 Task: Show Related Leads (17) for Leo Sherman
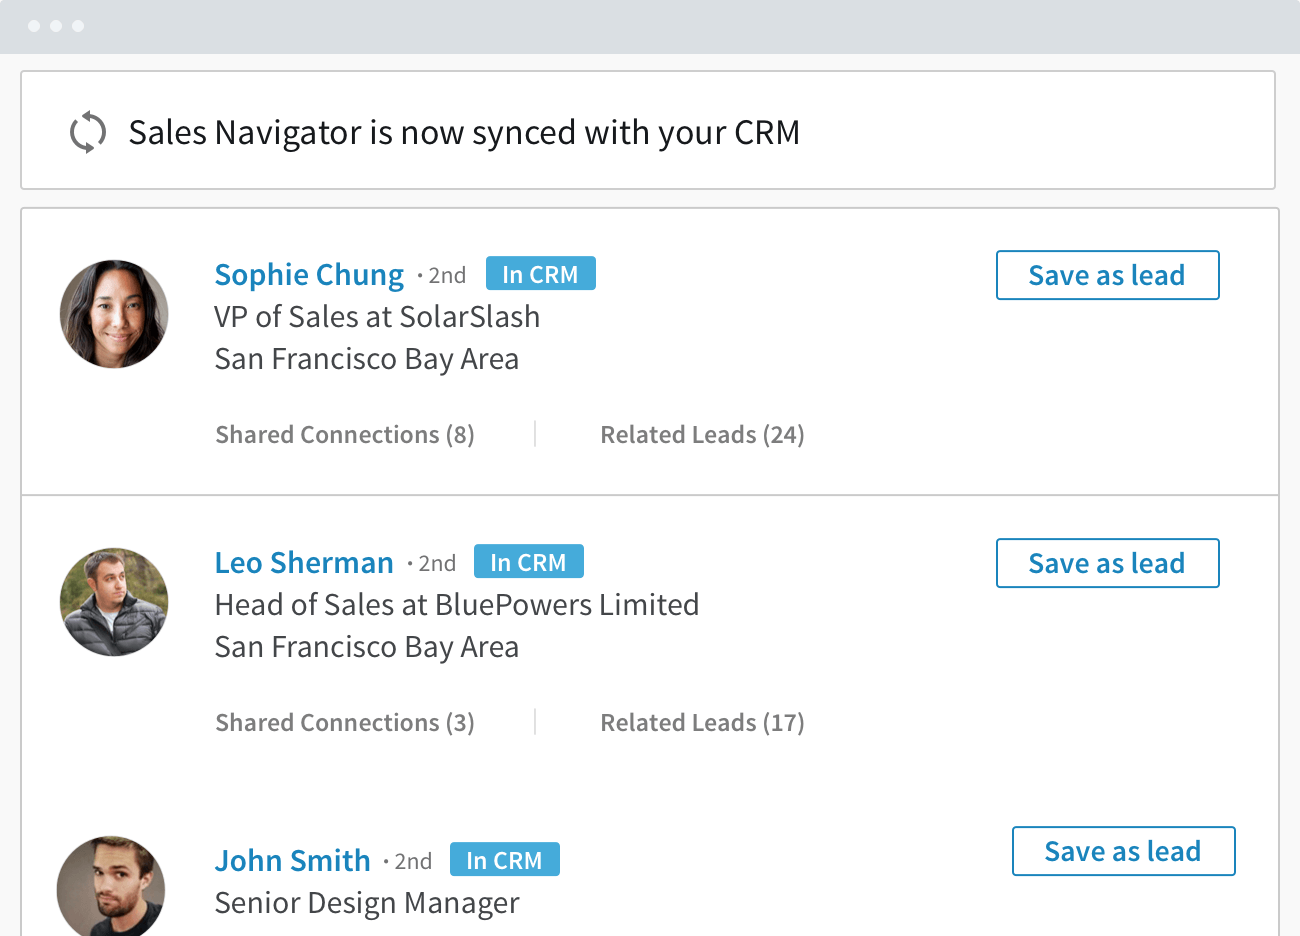pyautogui.click(x=702, y=723)
